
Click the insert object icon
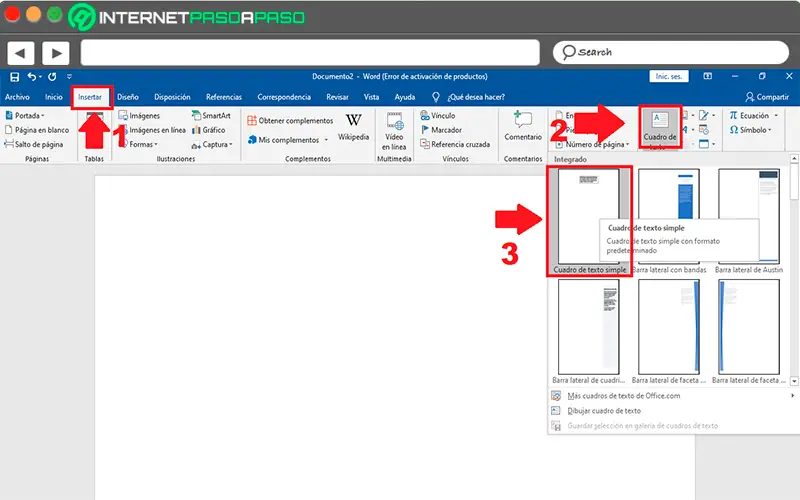(x=704, y=144)
